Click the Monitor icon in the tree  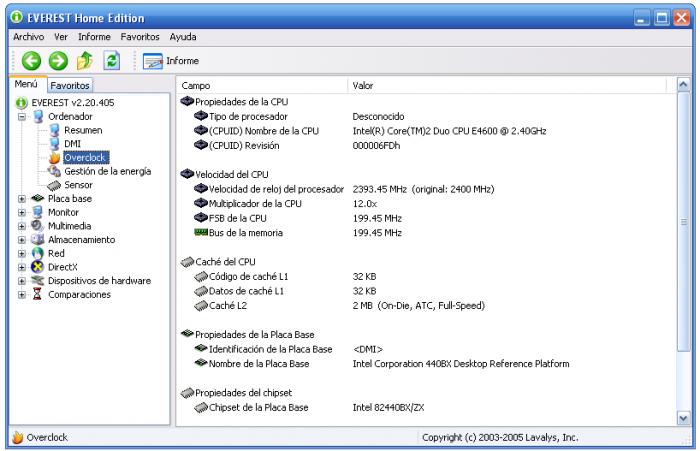pos(38,212)
